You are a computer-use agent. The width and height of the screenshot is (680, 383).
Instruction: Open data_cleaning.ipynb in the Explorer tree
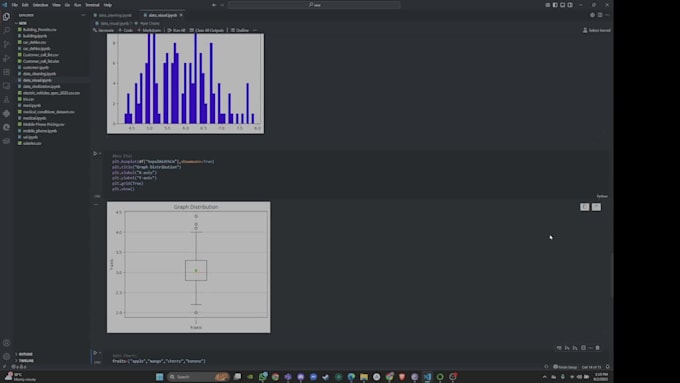click(x=39, y=74)
